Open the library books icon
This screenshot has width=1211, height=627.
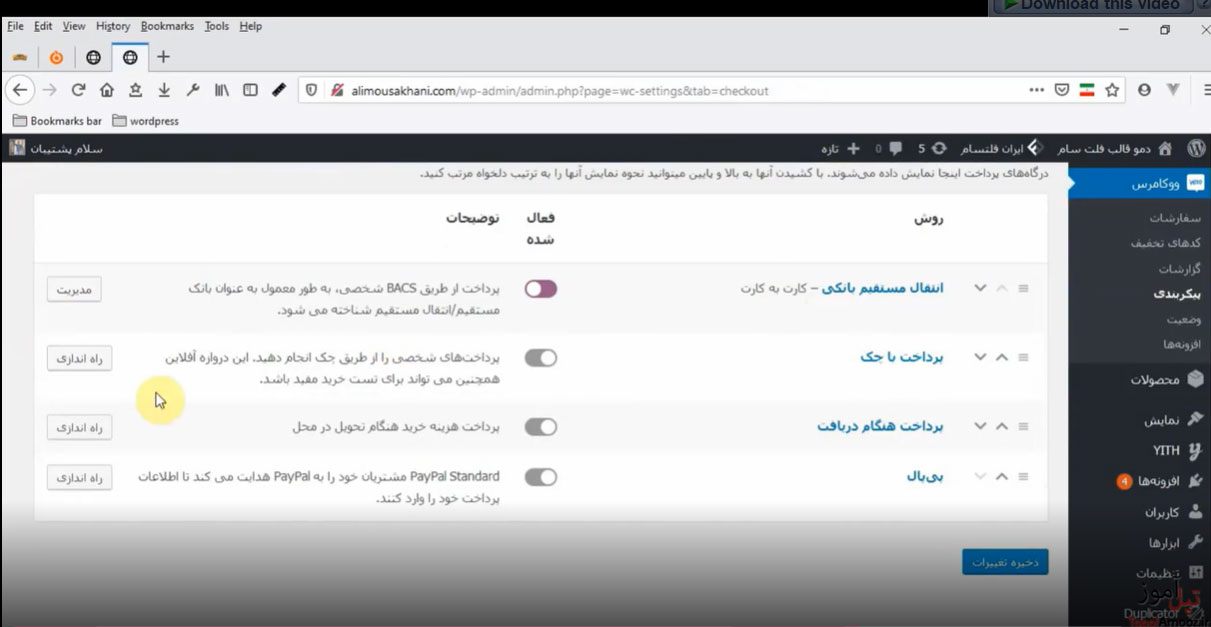click(222, 90)
